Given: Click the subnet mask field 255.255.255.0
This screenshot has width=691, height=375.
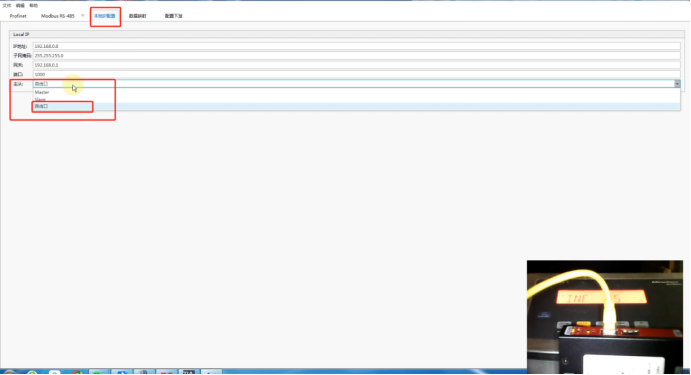Looking at the screenshot, I should click(357, 56).
